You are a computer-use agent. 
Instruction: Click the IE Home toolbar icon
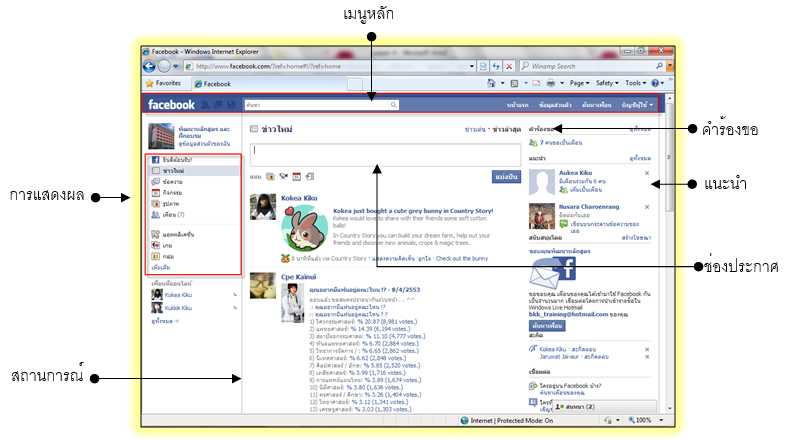pos(491,83)
